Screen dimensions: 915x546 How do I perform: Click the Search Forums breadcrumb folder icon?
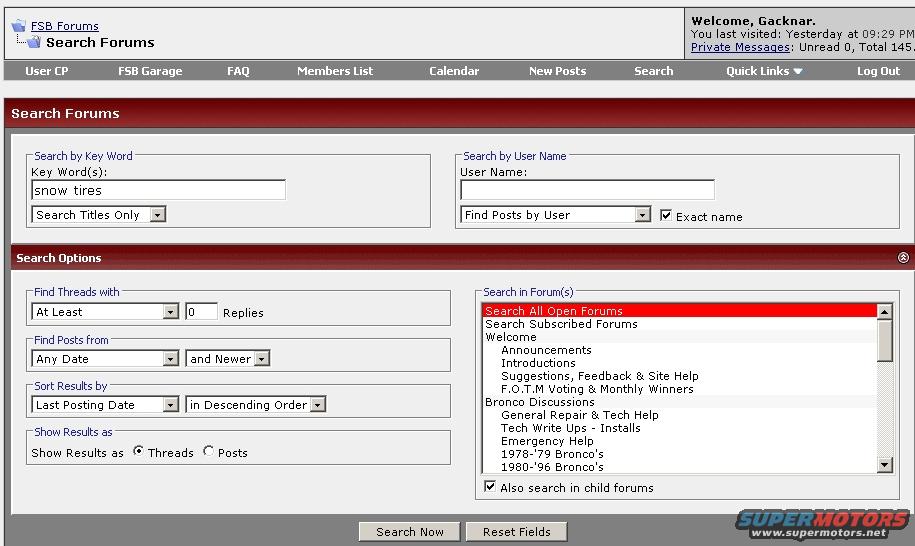(32, 42)
